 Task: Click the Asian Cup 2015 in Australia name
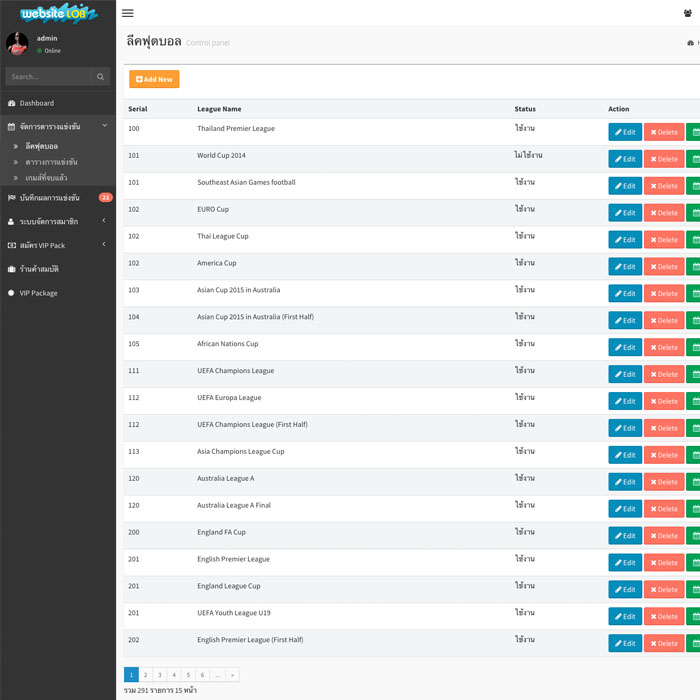(239, 290)
